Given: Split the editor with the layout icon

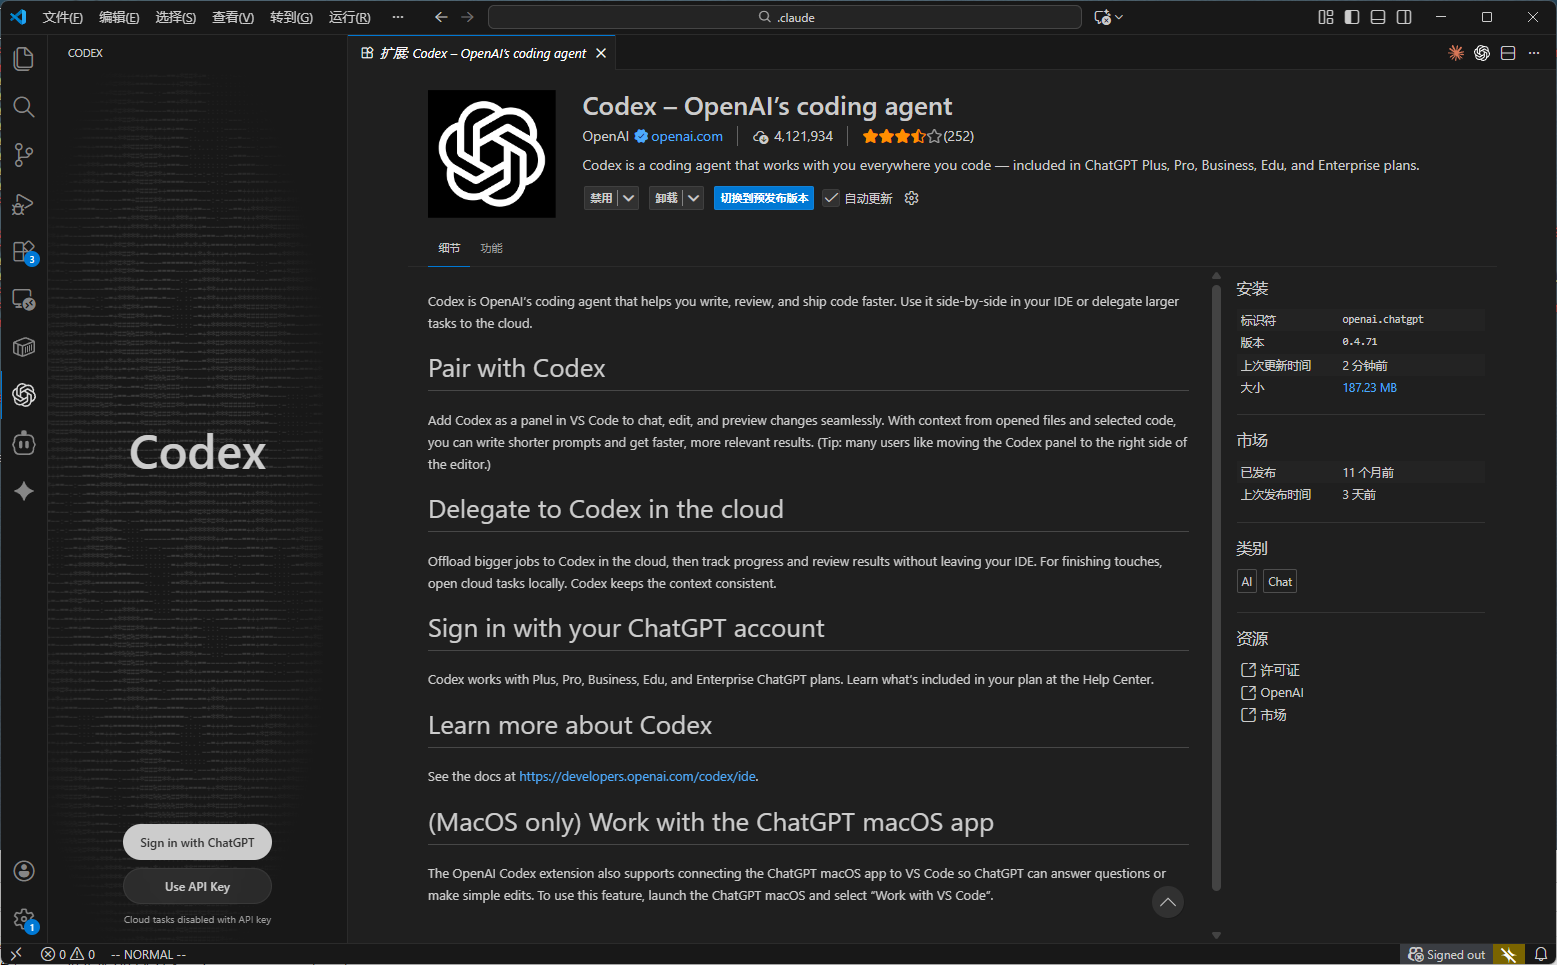Looking at the screenshot, I should (1508, 53).
